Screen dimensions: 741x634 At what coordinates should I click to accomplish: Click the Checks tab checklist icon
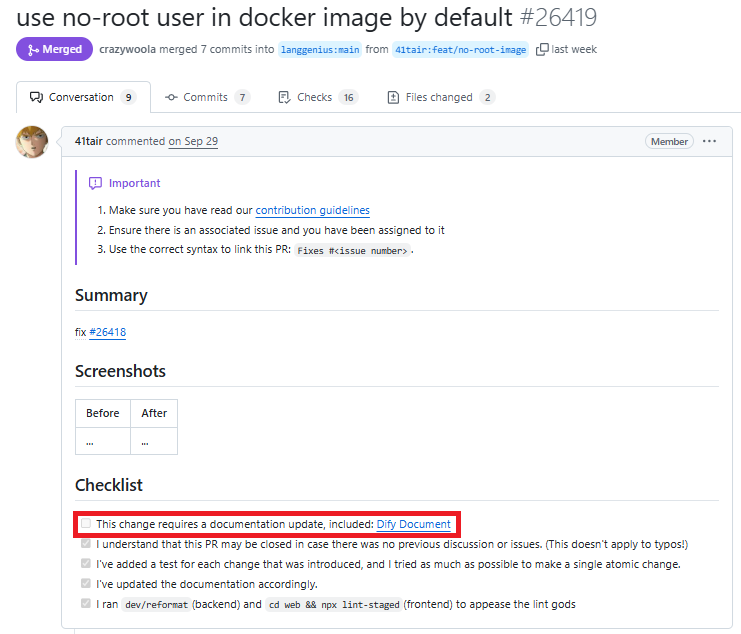pyautogui.click(x=285, y=97)
